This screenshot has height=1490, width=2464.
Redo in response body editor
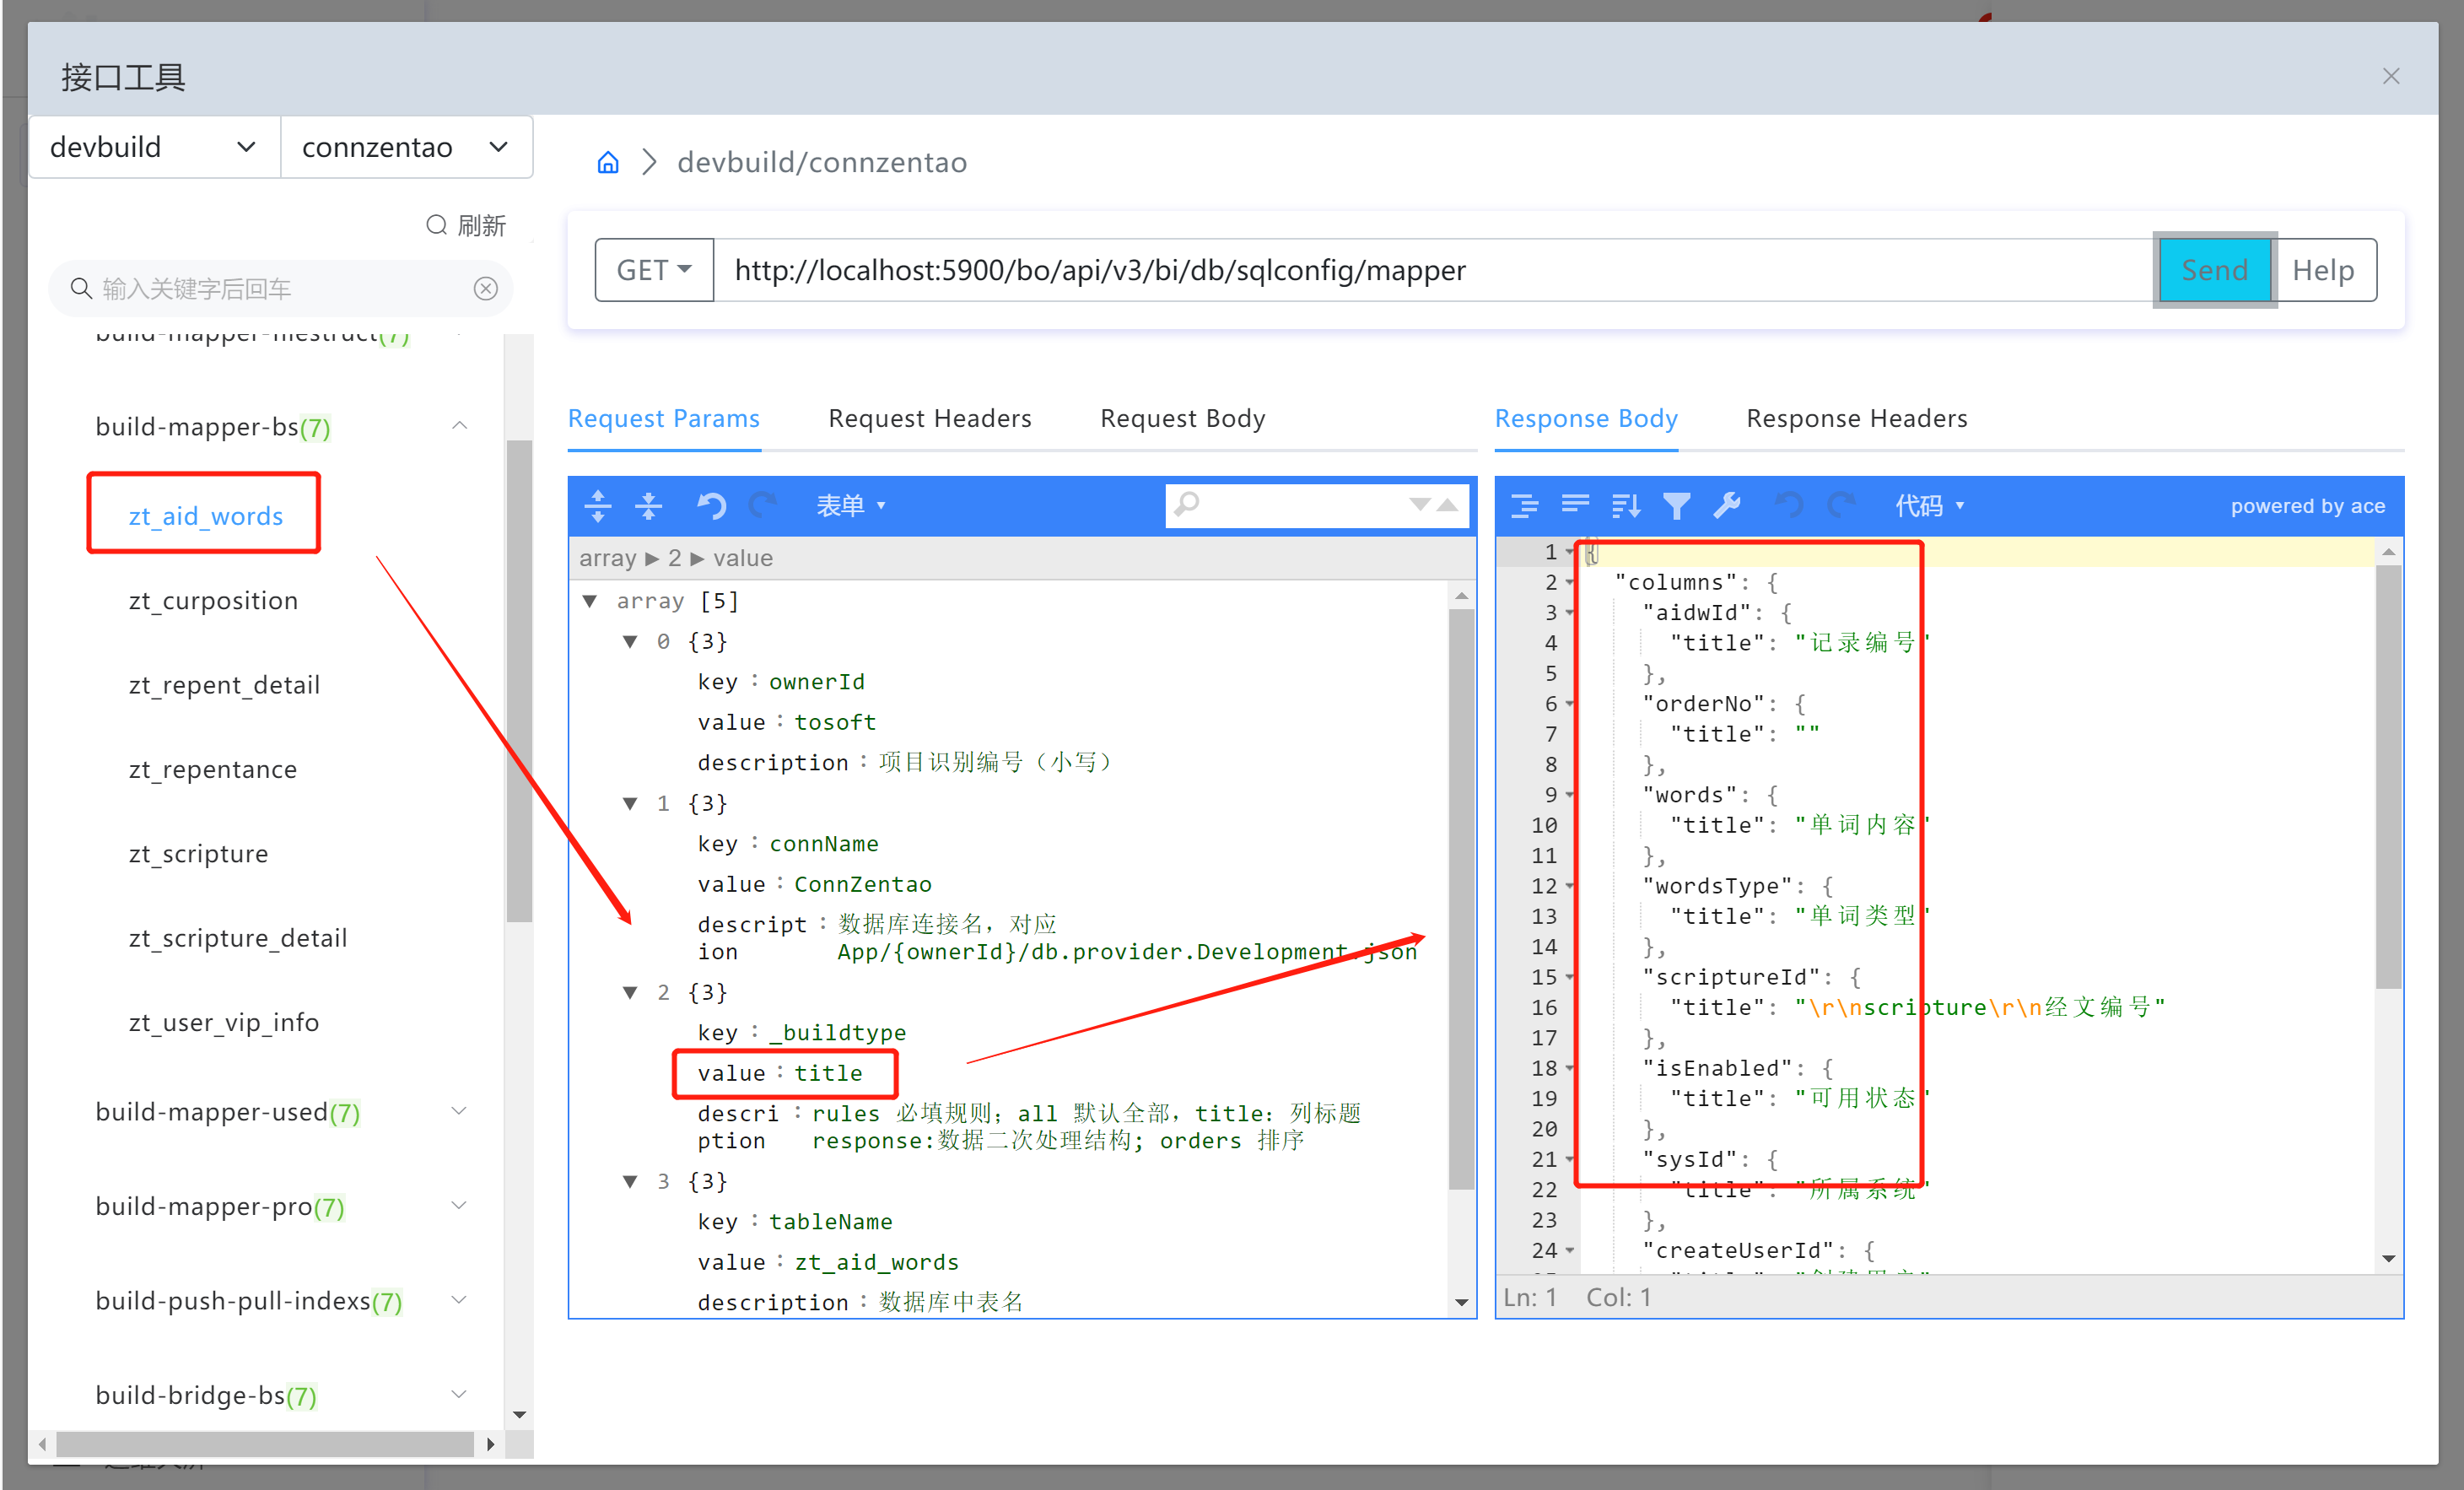(x=1841, y=505)
